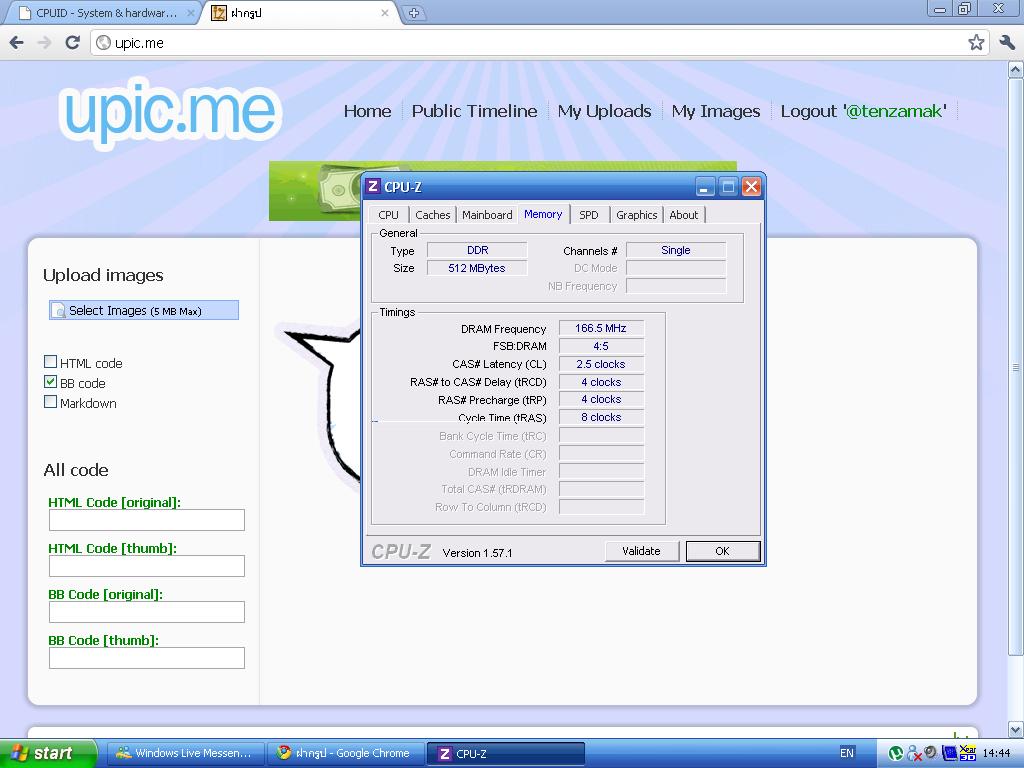This screenshot has width=1024, height=768.
Task: Open Windows Live Messenger from taskbar
Action: pos(184,754)
